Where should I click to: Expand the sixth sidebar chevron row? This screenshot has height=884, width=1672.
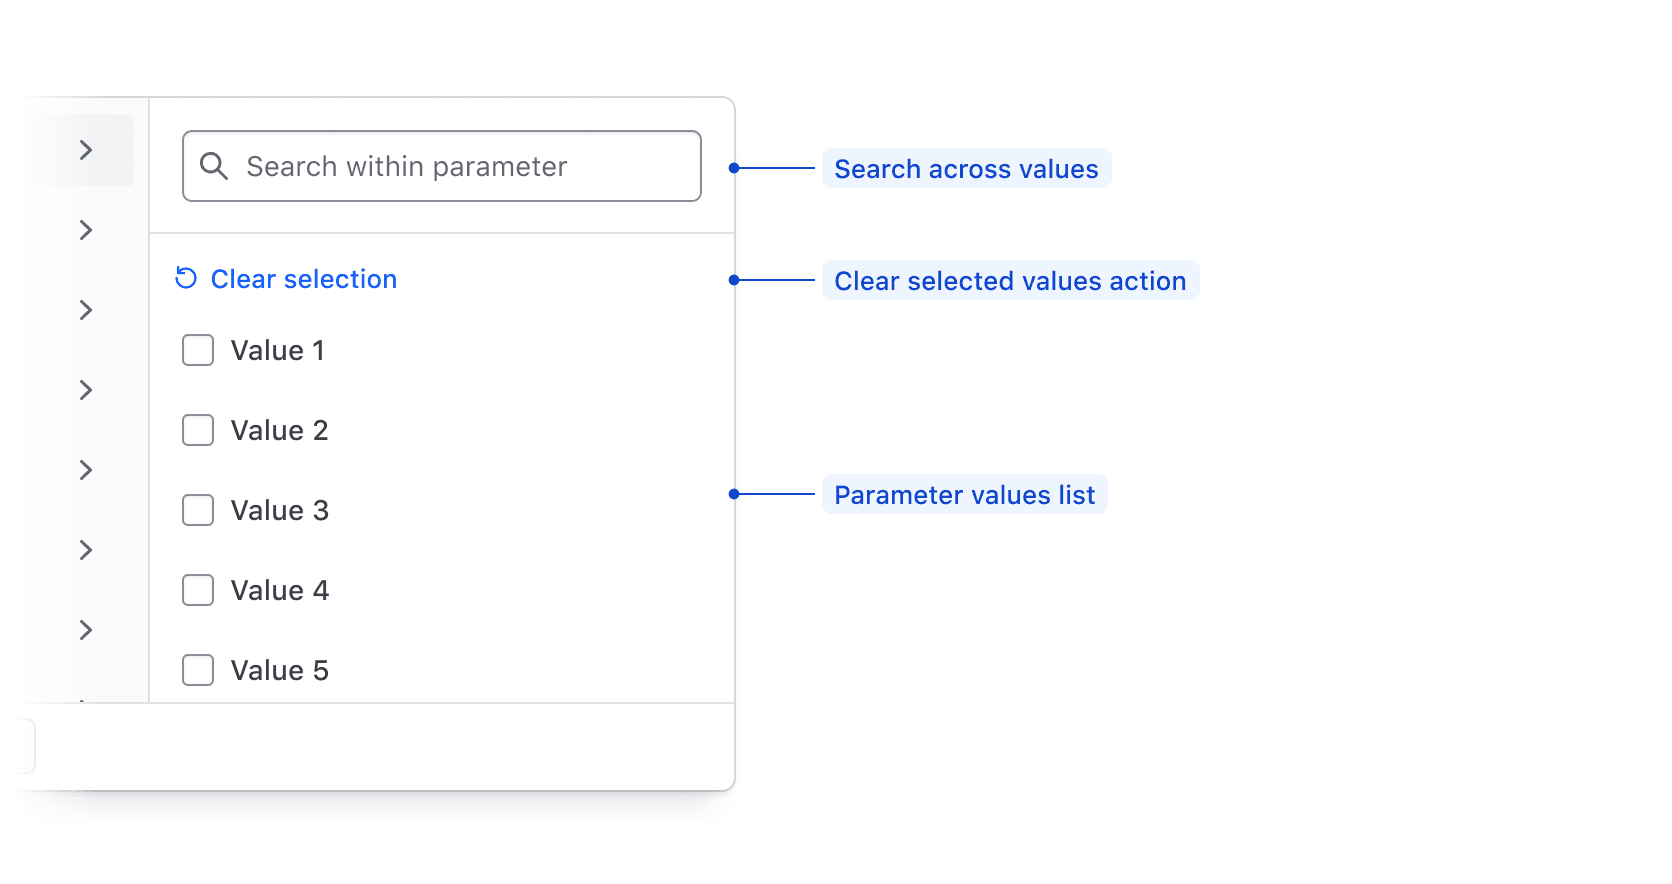point(86,550)
